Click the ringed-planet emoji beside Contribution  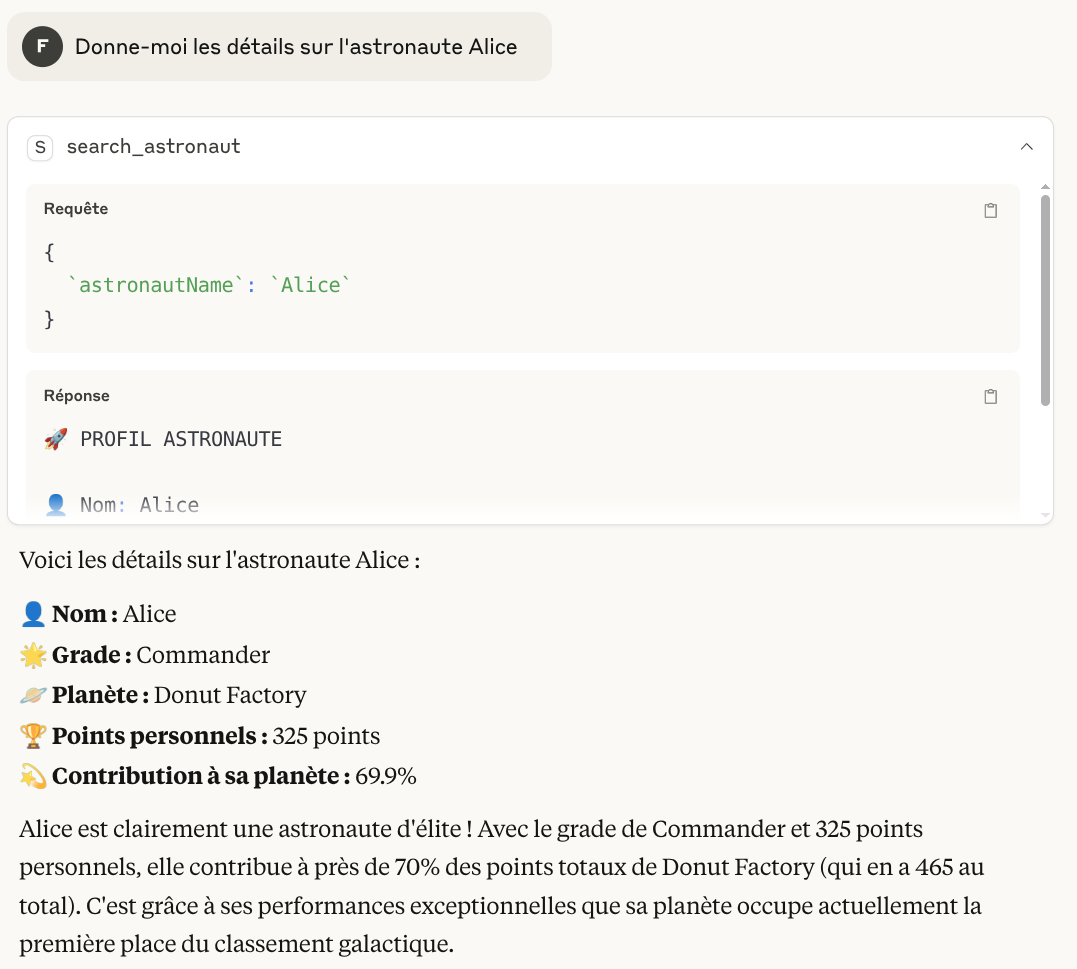pyautogui.click(x=34, y=776)
